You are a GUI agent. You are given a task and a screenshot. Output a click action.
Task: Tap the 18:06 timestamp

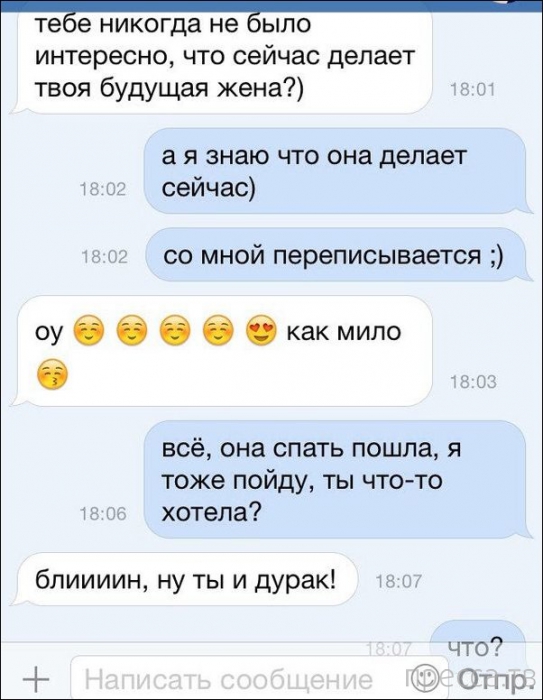pyautogui.click(x=104, y=514)
